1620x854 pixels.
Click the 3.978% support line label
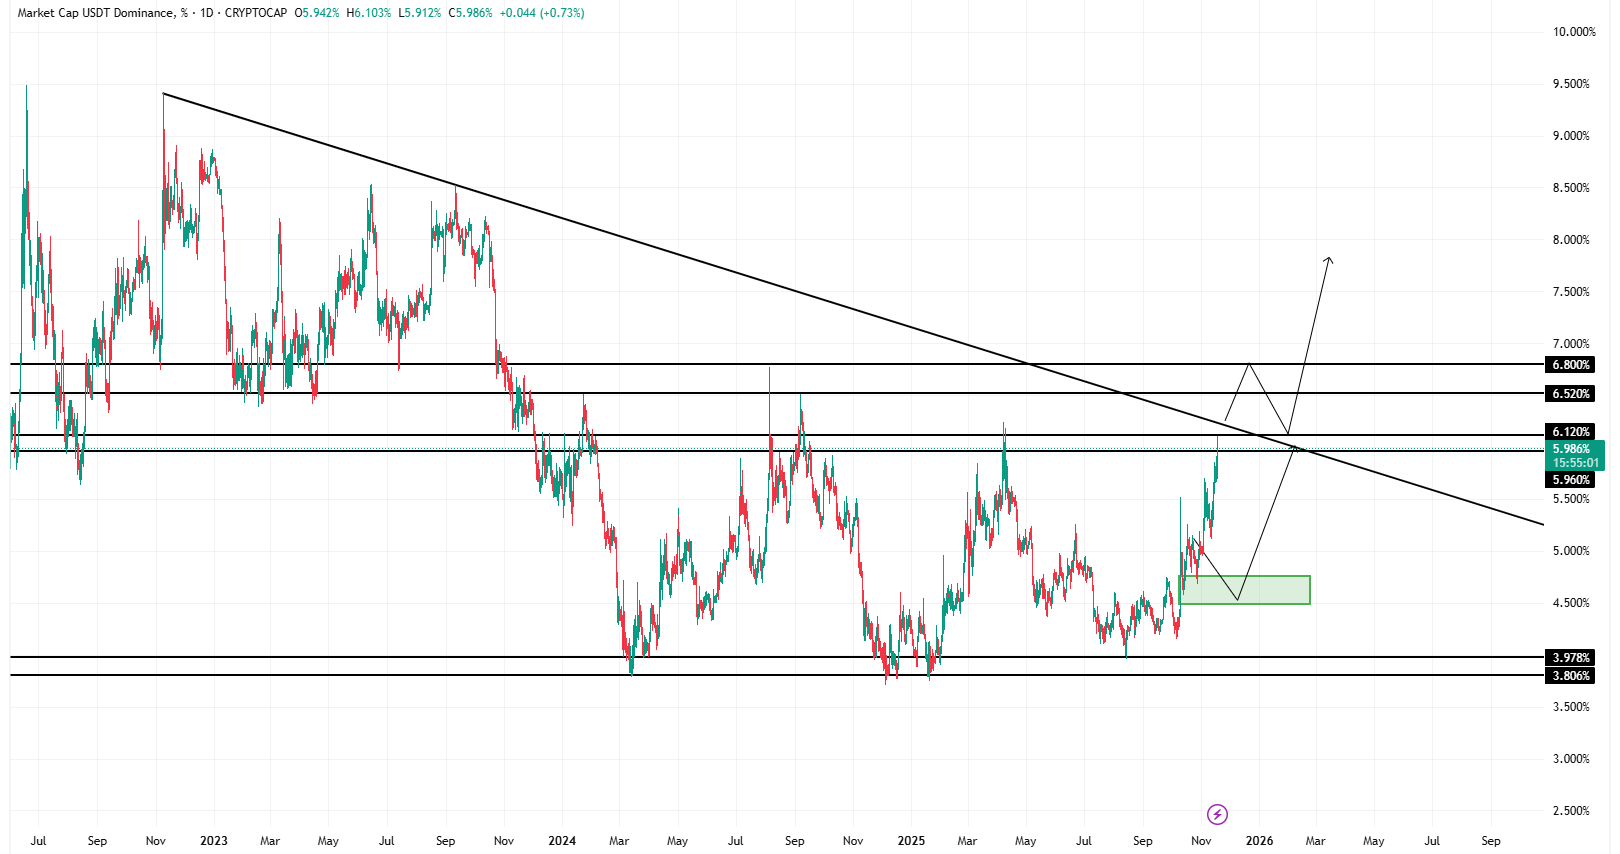click(x=1571, y=658)
